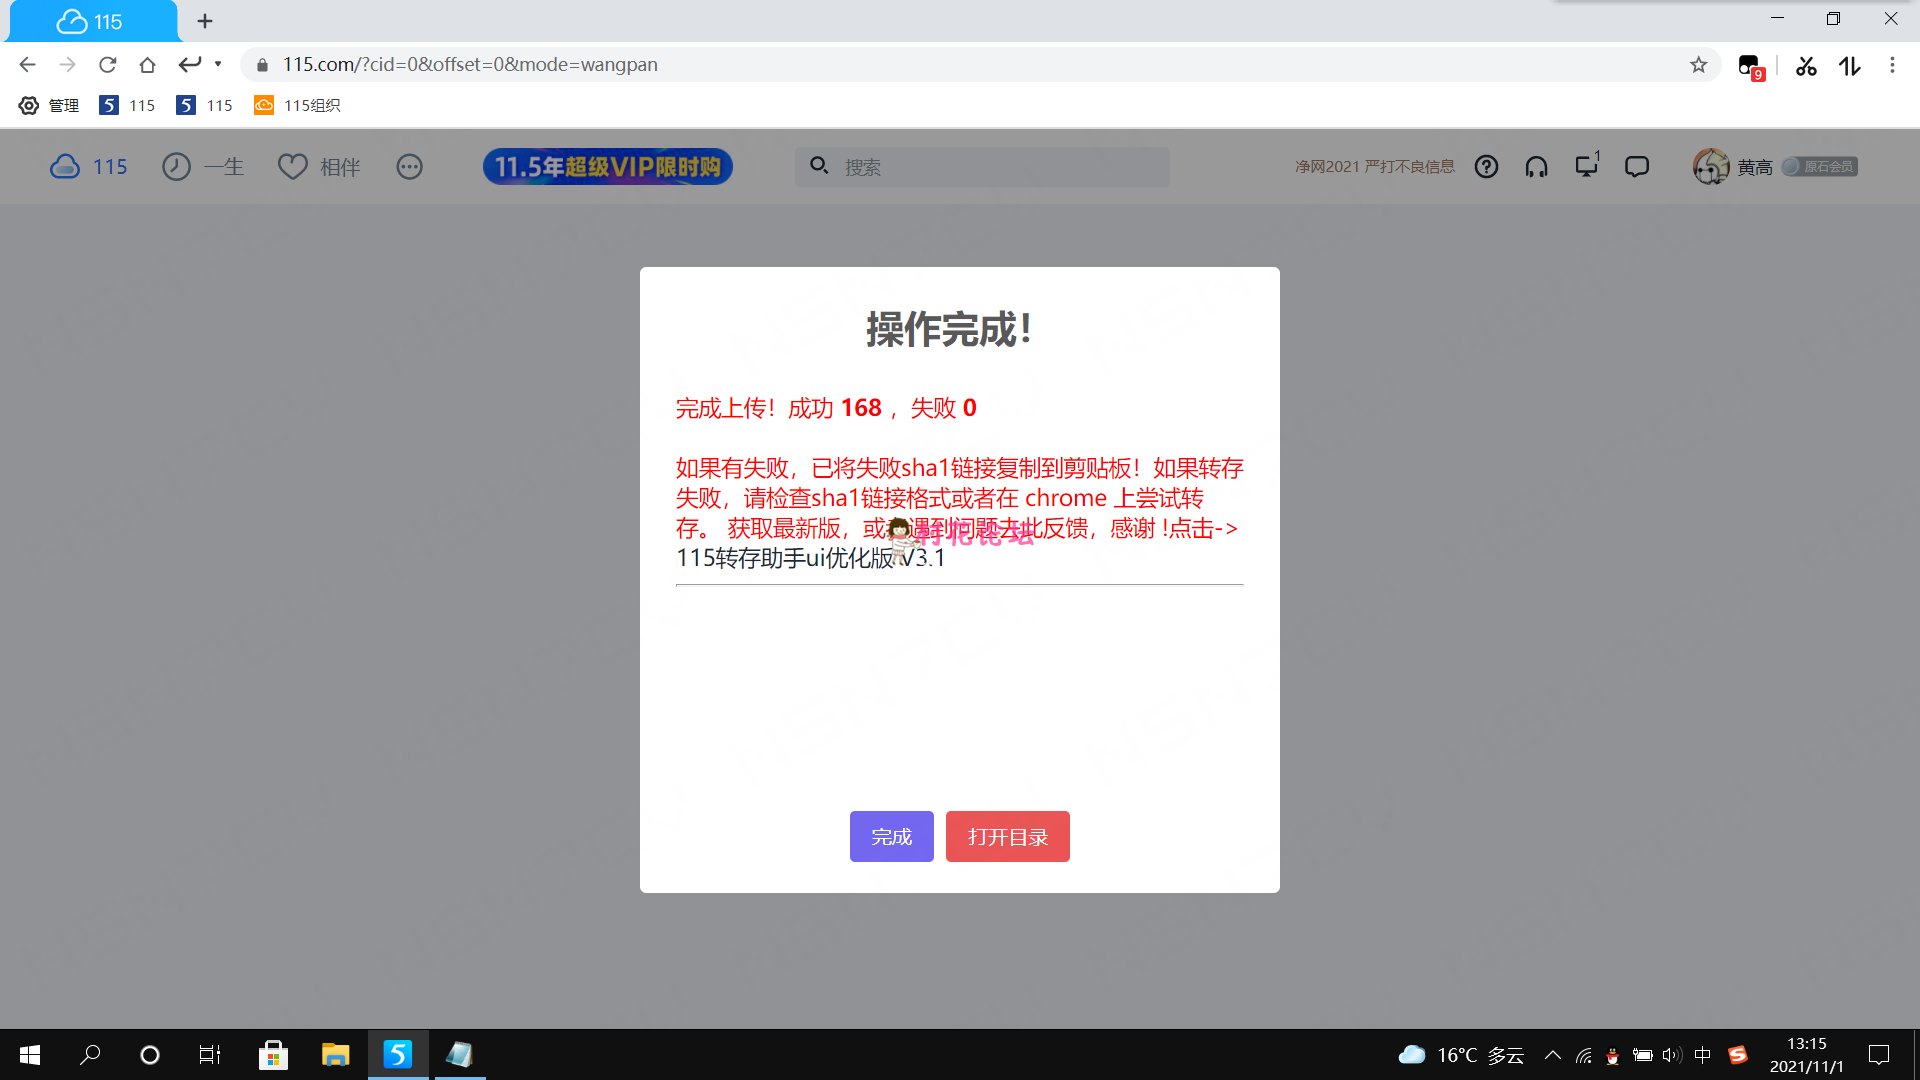Viewport: 1920px width, 1080px height.
Task: Click the up-down arrows download extension icon
Action: [x=1849, y=66]
